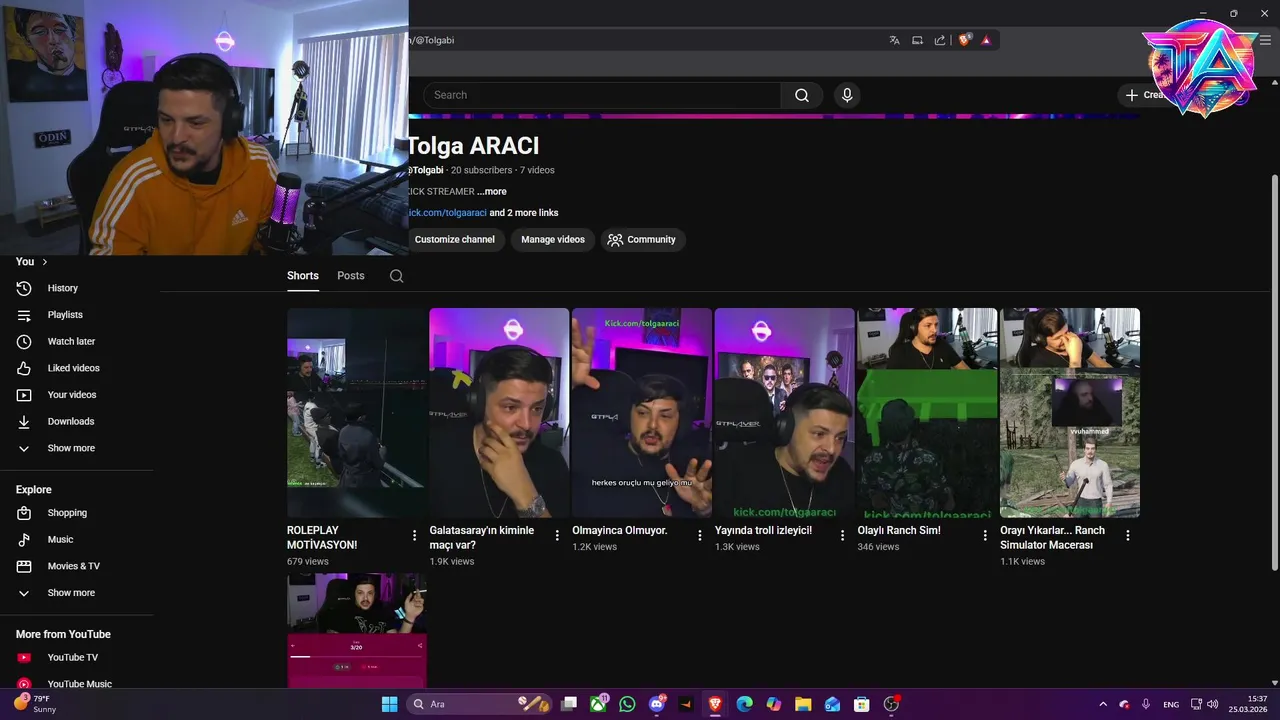
Task: Click Customize channel button
Action: [455, 240]
